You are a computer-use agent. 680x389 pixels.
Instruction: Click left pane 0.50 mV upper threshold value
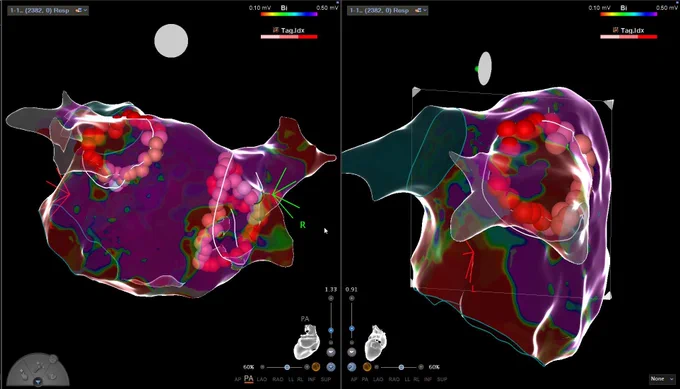tap(327, 7)
